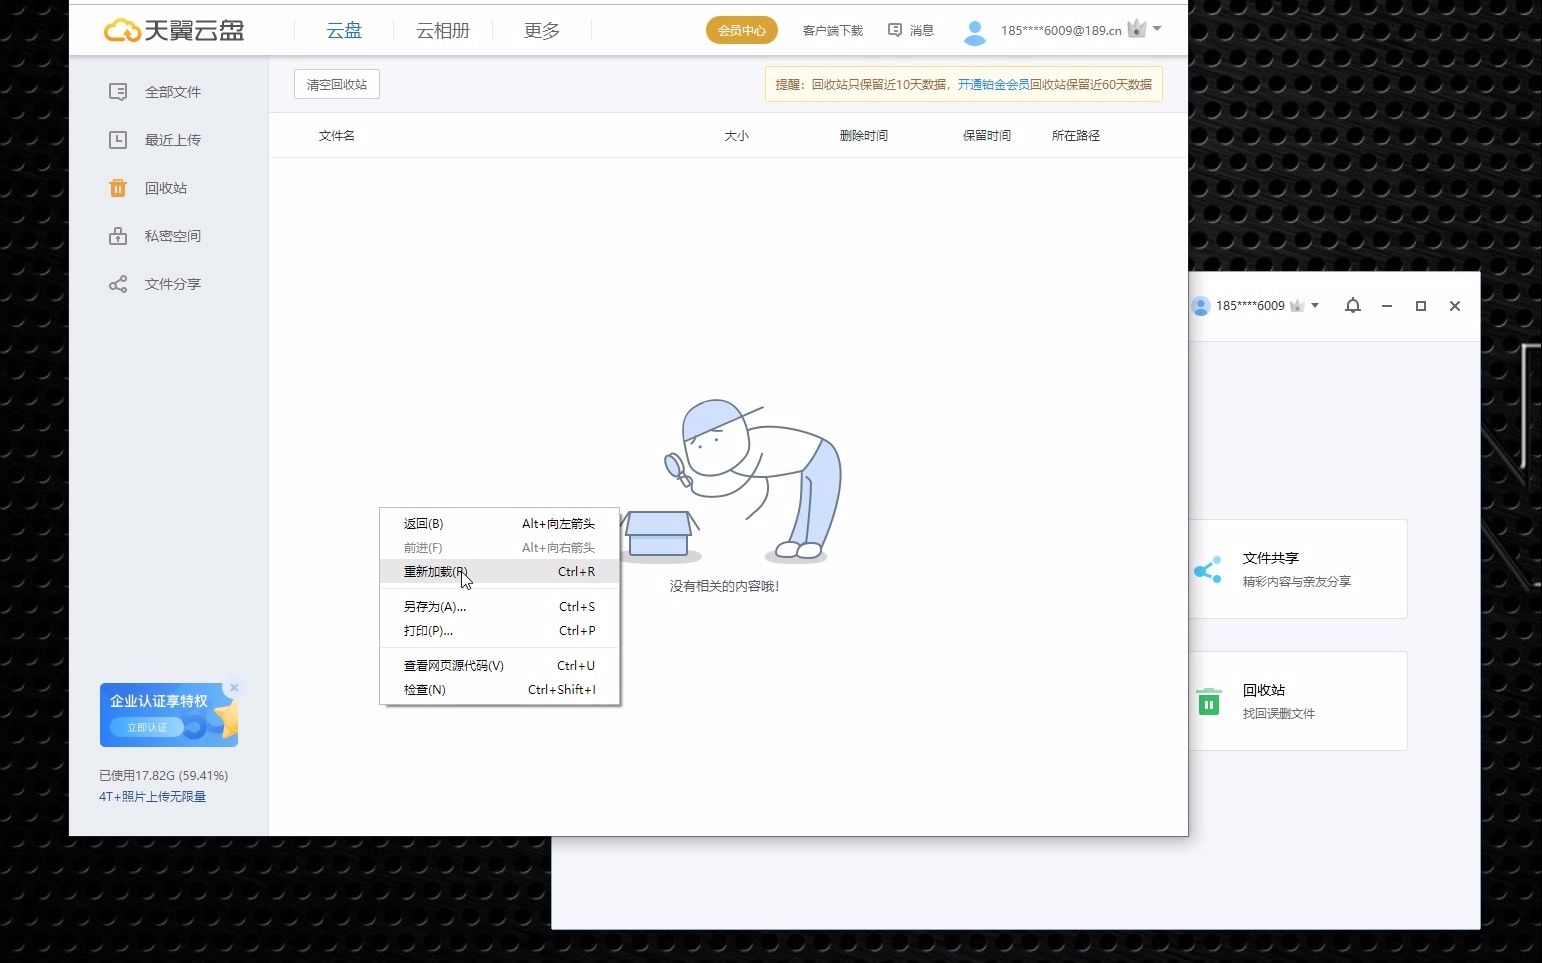Click the 文件分享 share icon
Image resolution: width=1542 pixels, height=963 pixels.
(x=118, y=284)
